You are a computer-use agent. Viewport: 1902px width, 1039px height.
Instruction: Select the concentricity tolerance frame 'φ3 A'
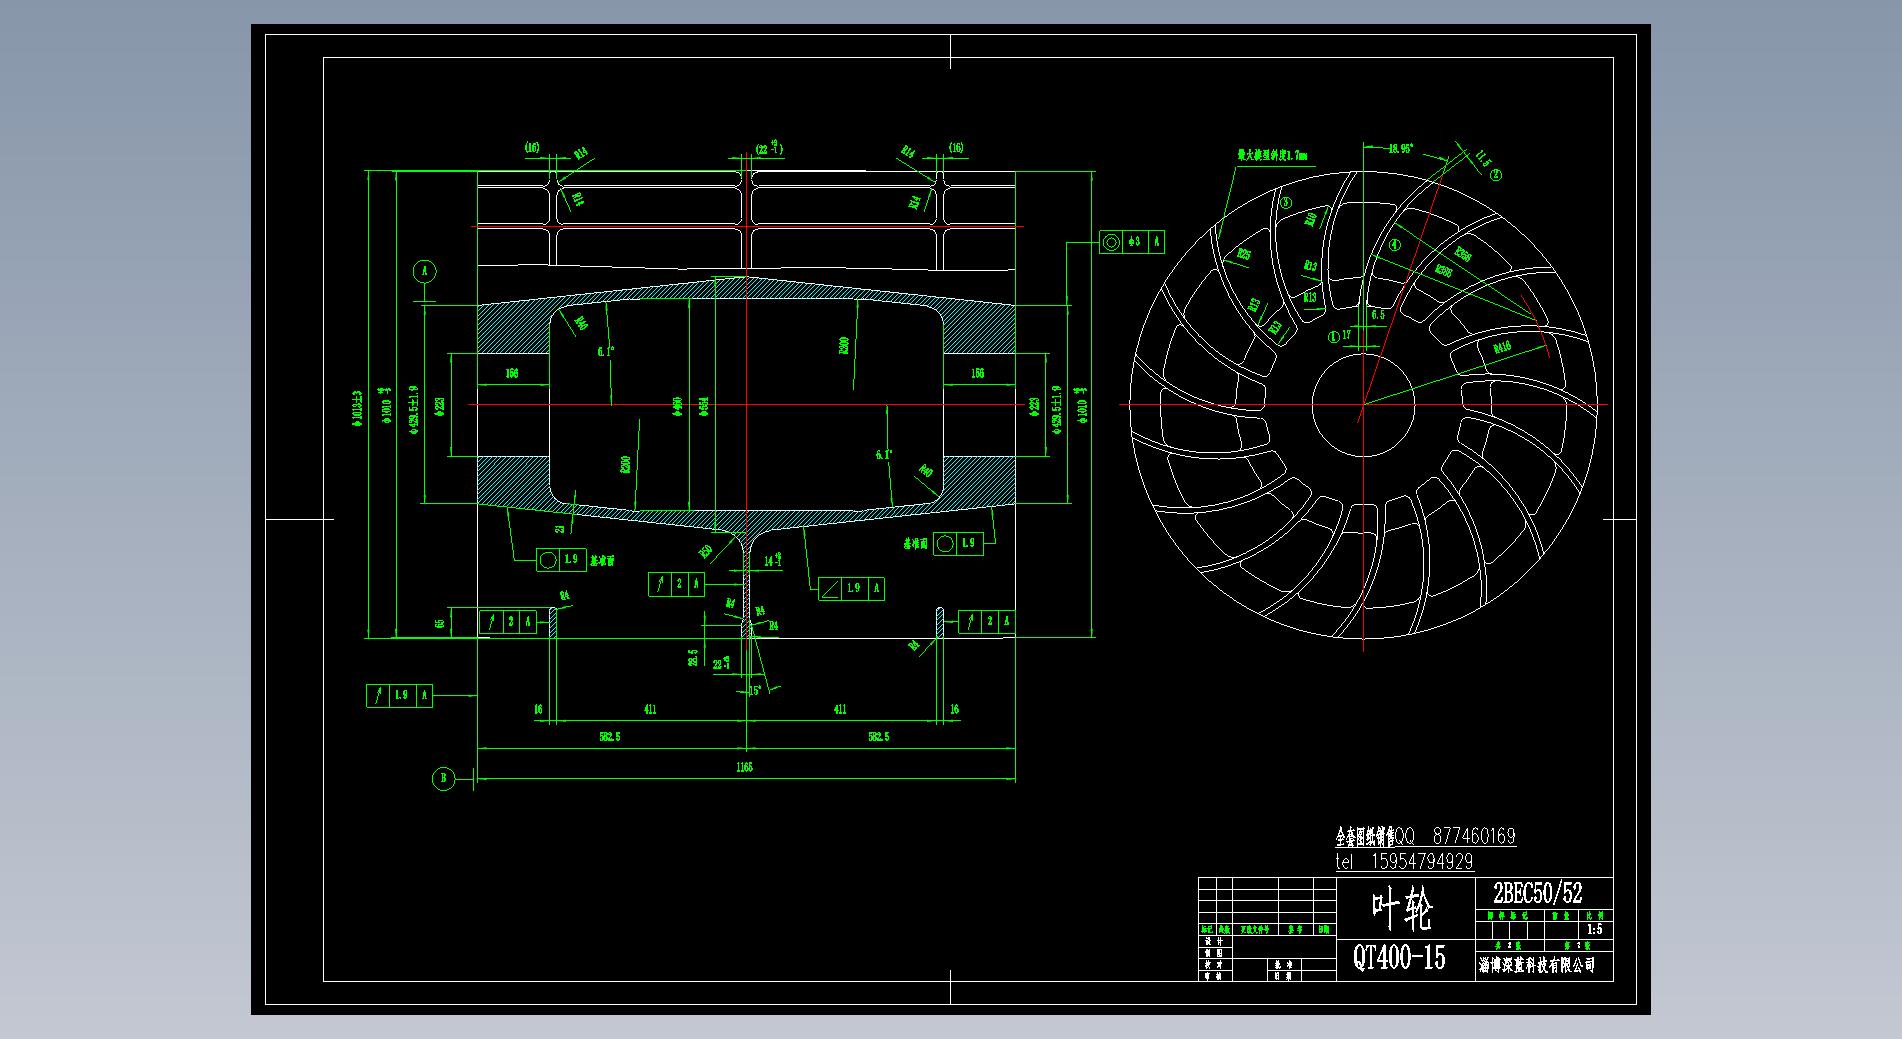click(1132, 242)
